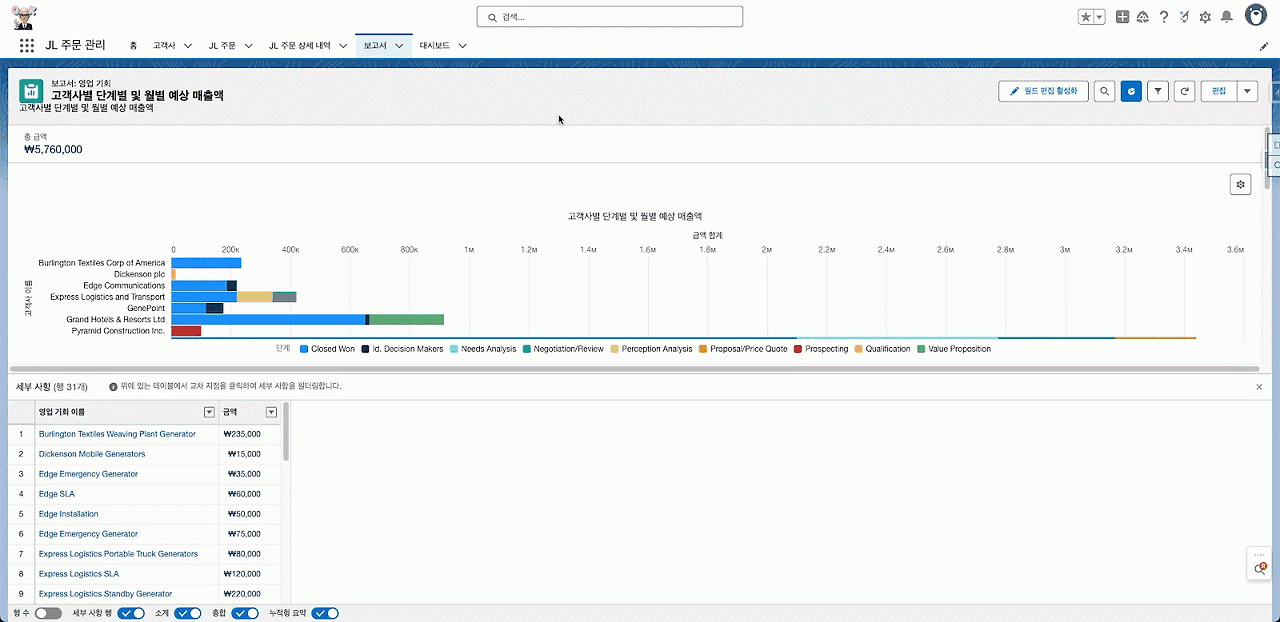1280x622 pixels.
Task: Click the ₩5,760,000 total amount
Action: click(53, 150)
